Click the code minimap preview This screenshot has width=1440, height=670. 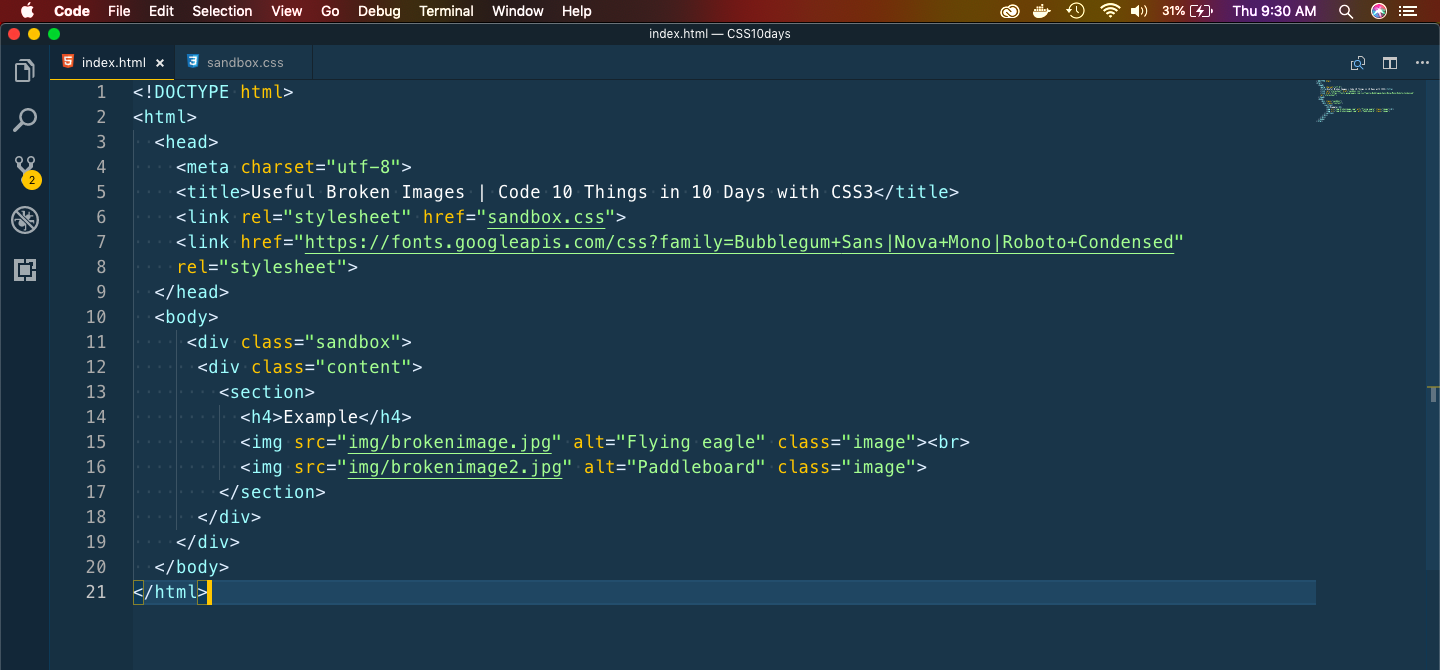pyautogui.click(x=1365, y=100)
